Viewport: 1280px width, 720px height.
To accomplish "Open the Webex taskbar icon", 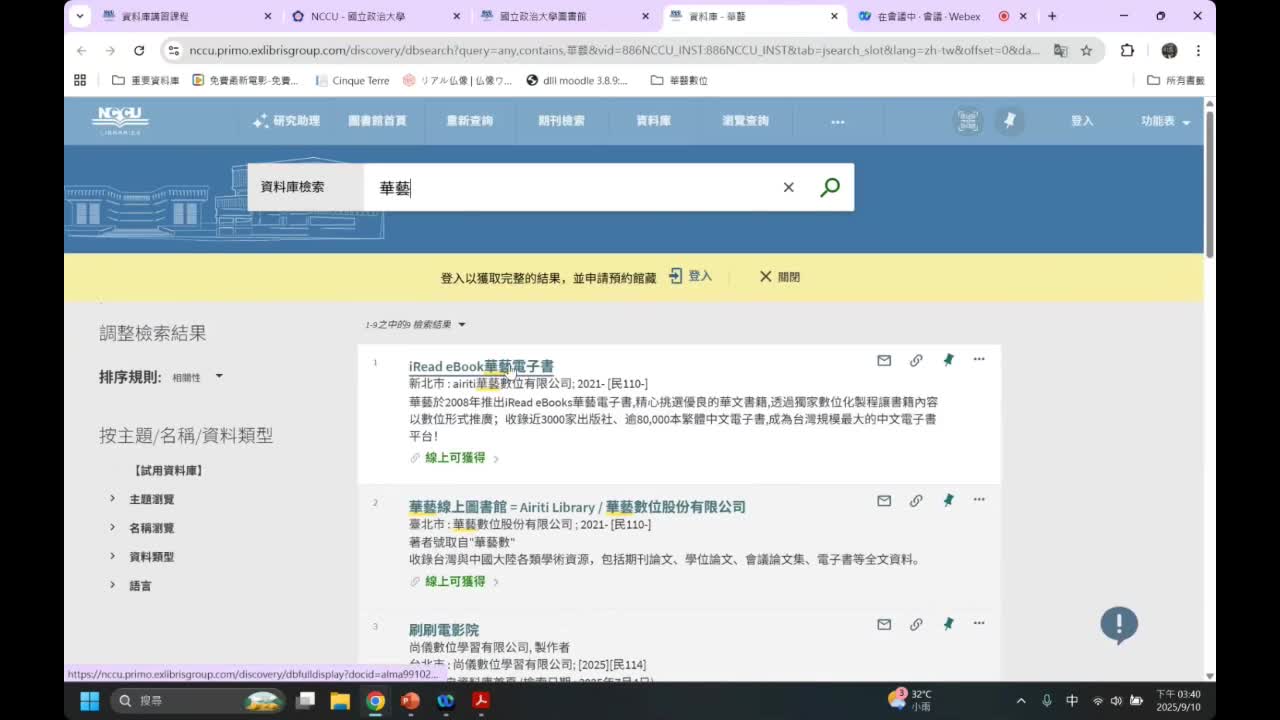I will 445,702.
